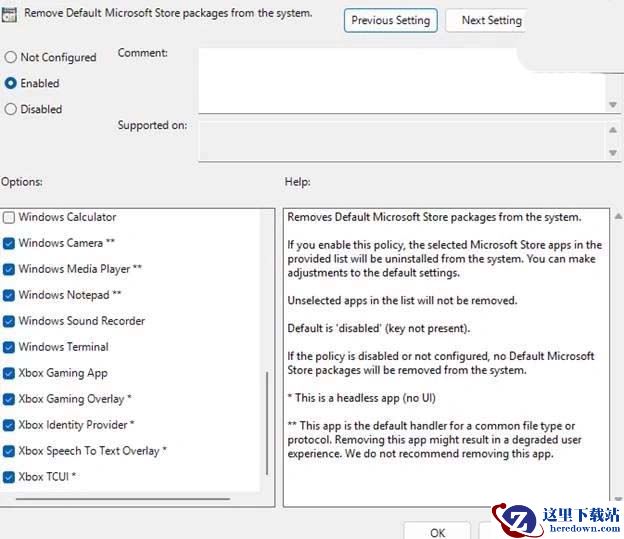
Task: Uncheck the Xbox Gaming App checkbox
Action: (9, 373)
